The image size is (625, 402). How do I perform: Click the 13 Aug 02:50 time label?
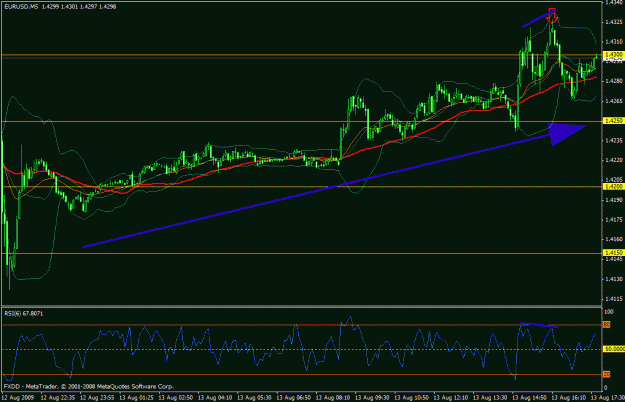(176, 398)
